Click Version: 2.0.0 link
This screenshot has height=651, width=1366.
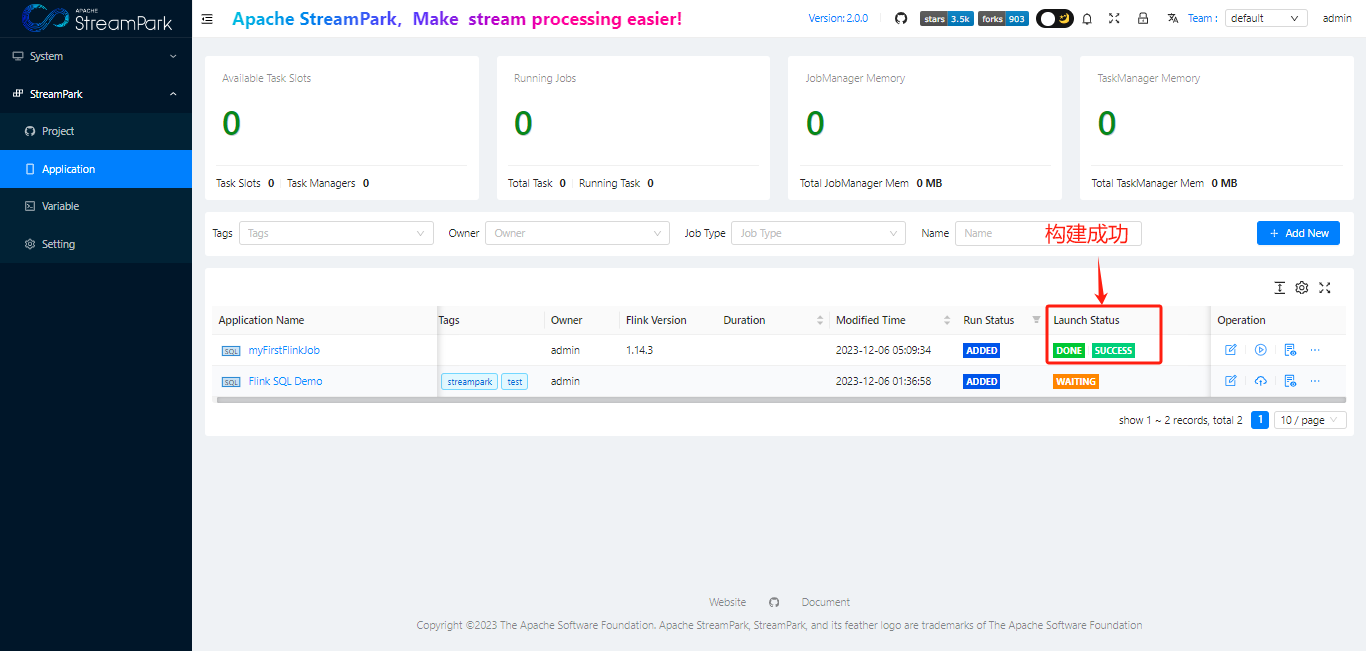coord(838,18)
